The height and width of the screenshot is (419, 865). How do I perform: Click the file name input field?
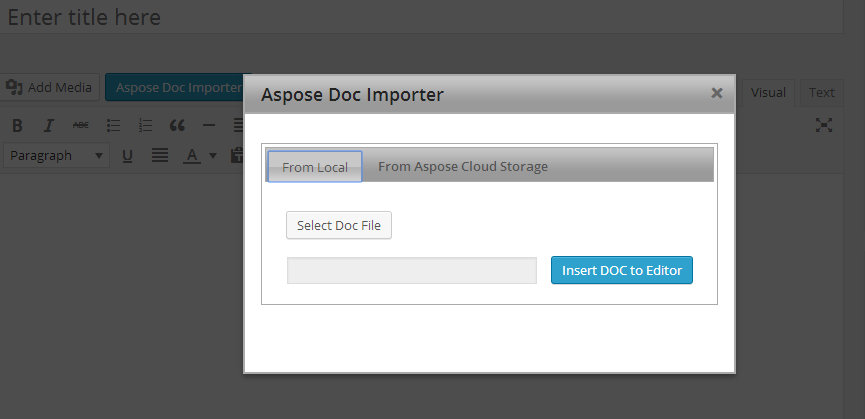[412, 270]
